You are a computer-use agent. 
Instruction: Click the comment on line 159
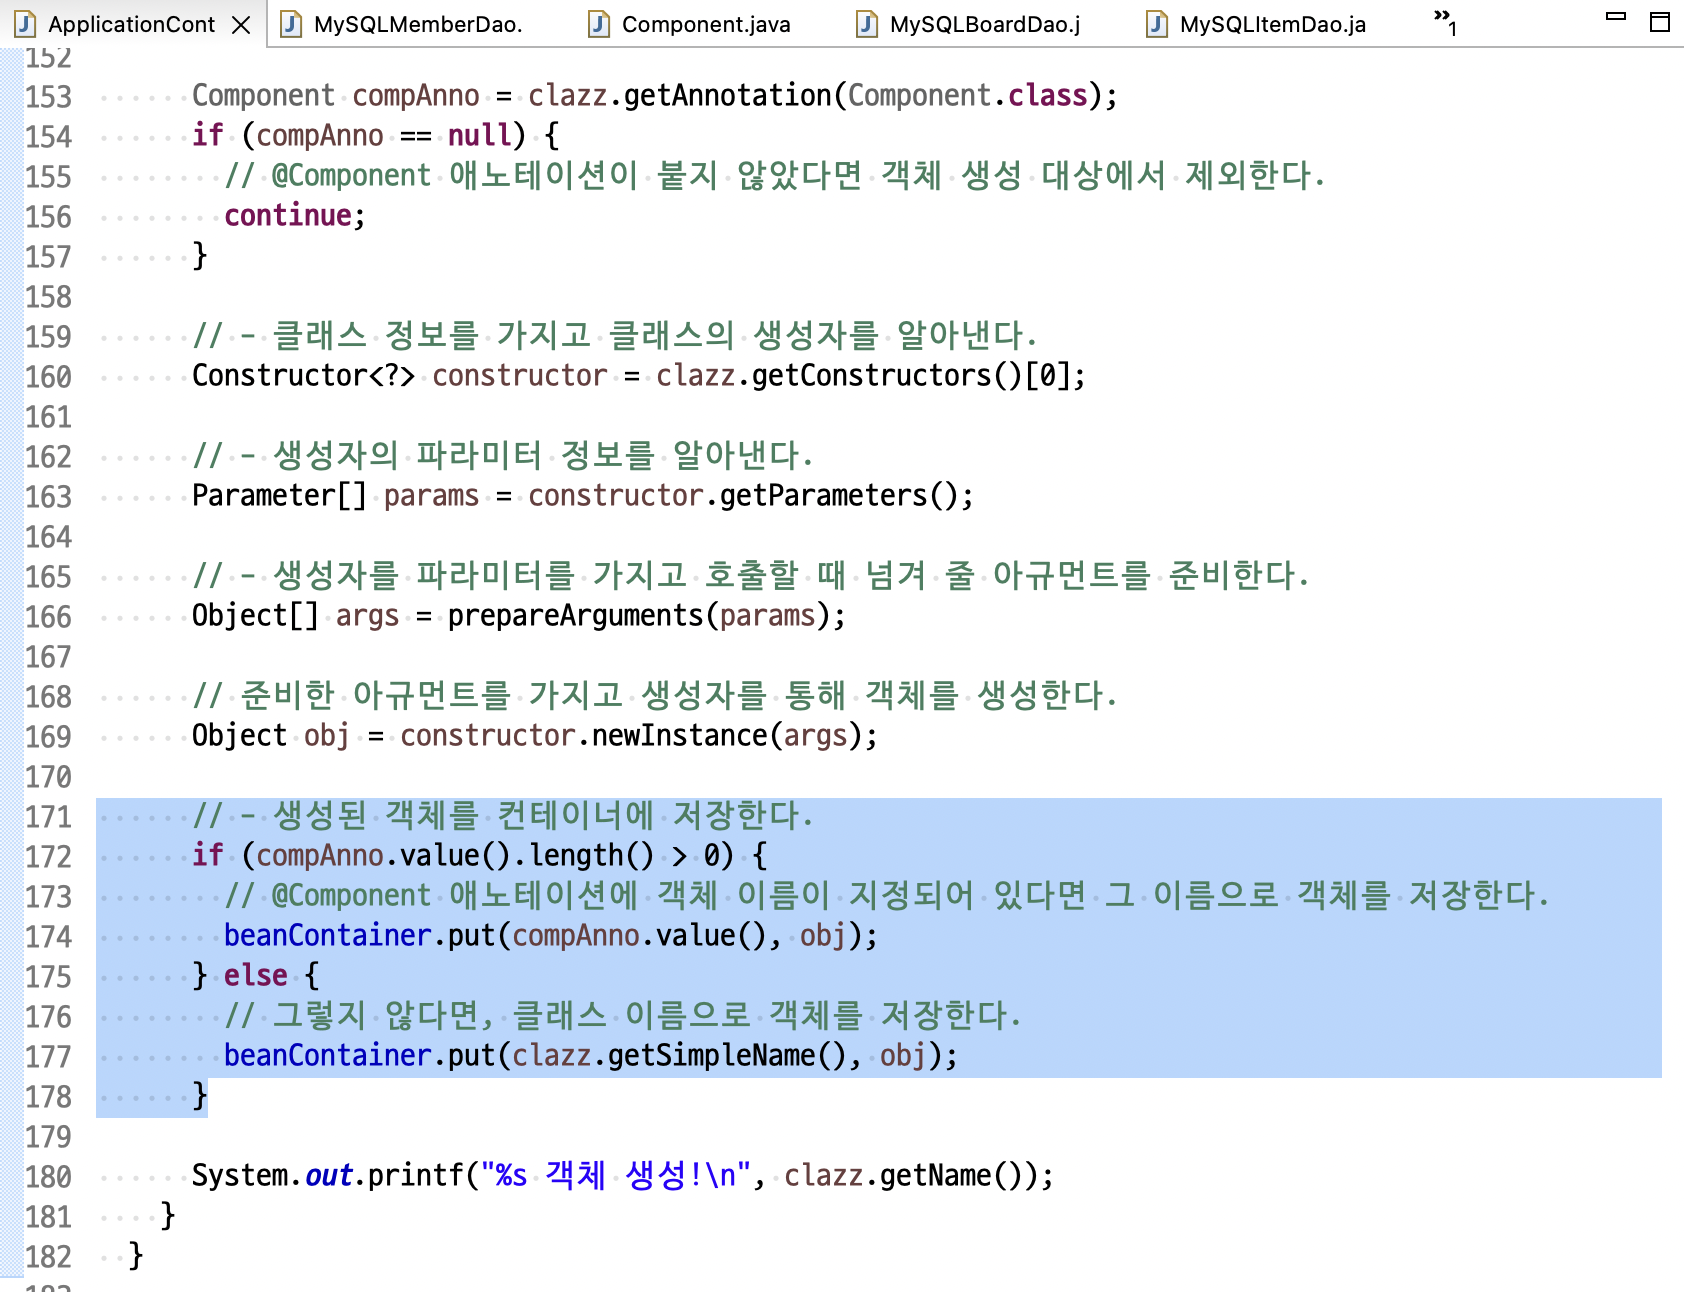(615, 336)
